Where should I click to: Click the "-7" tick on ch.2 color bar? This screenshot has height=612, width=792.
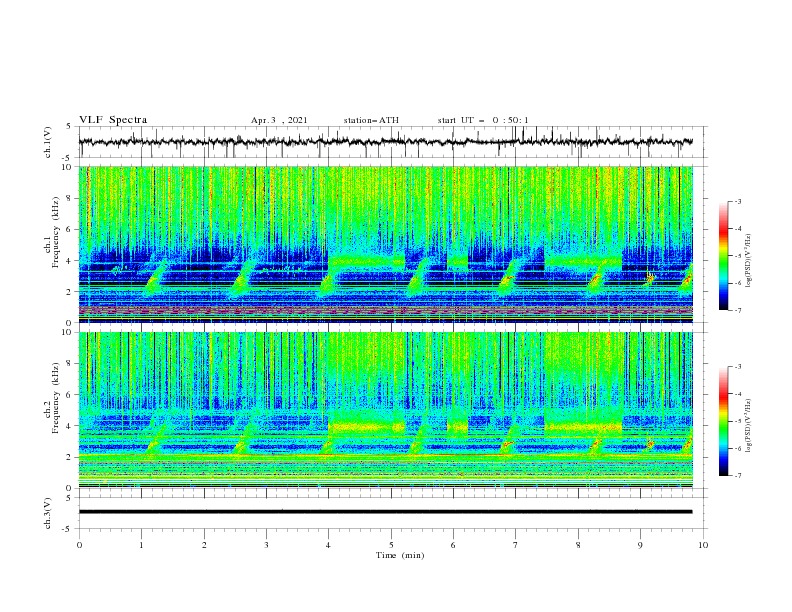pyautogui.click(x=738, y=476)
